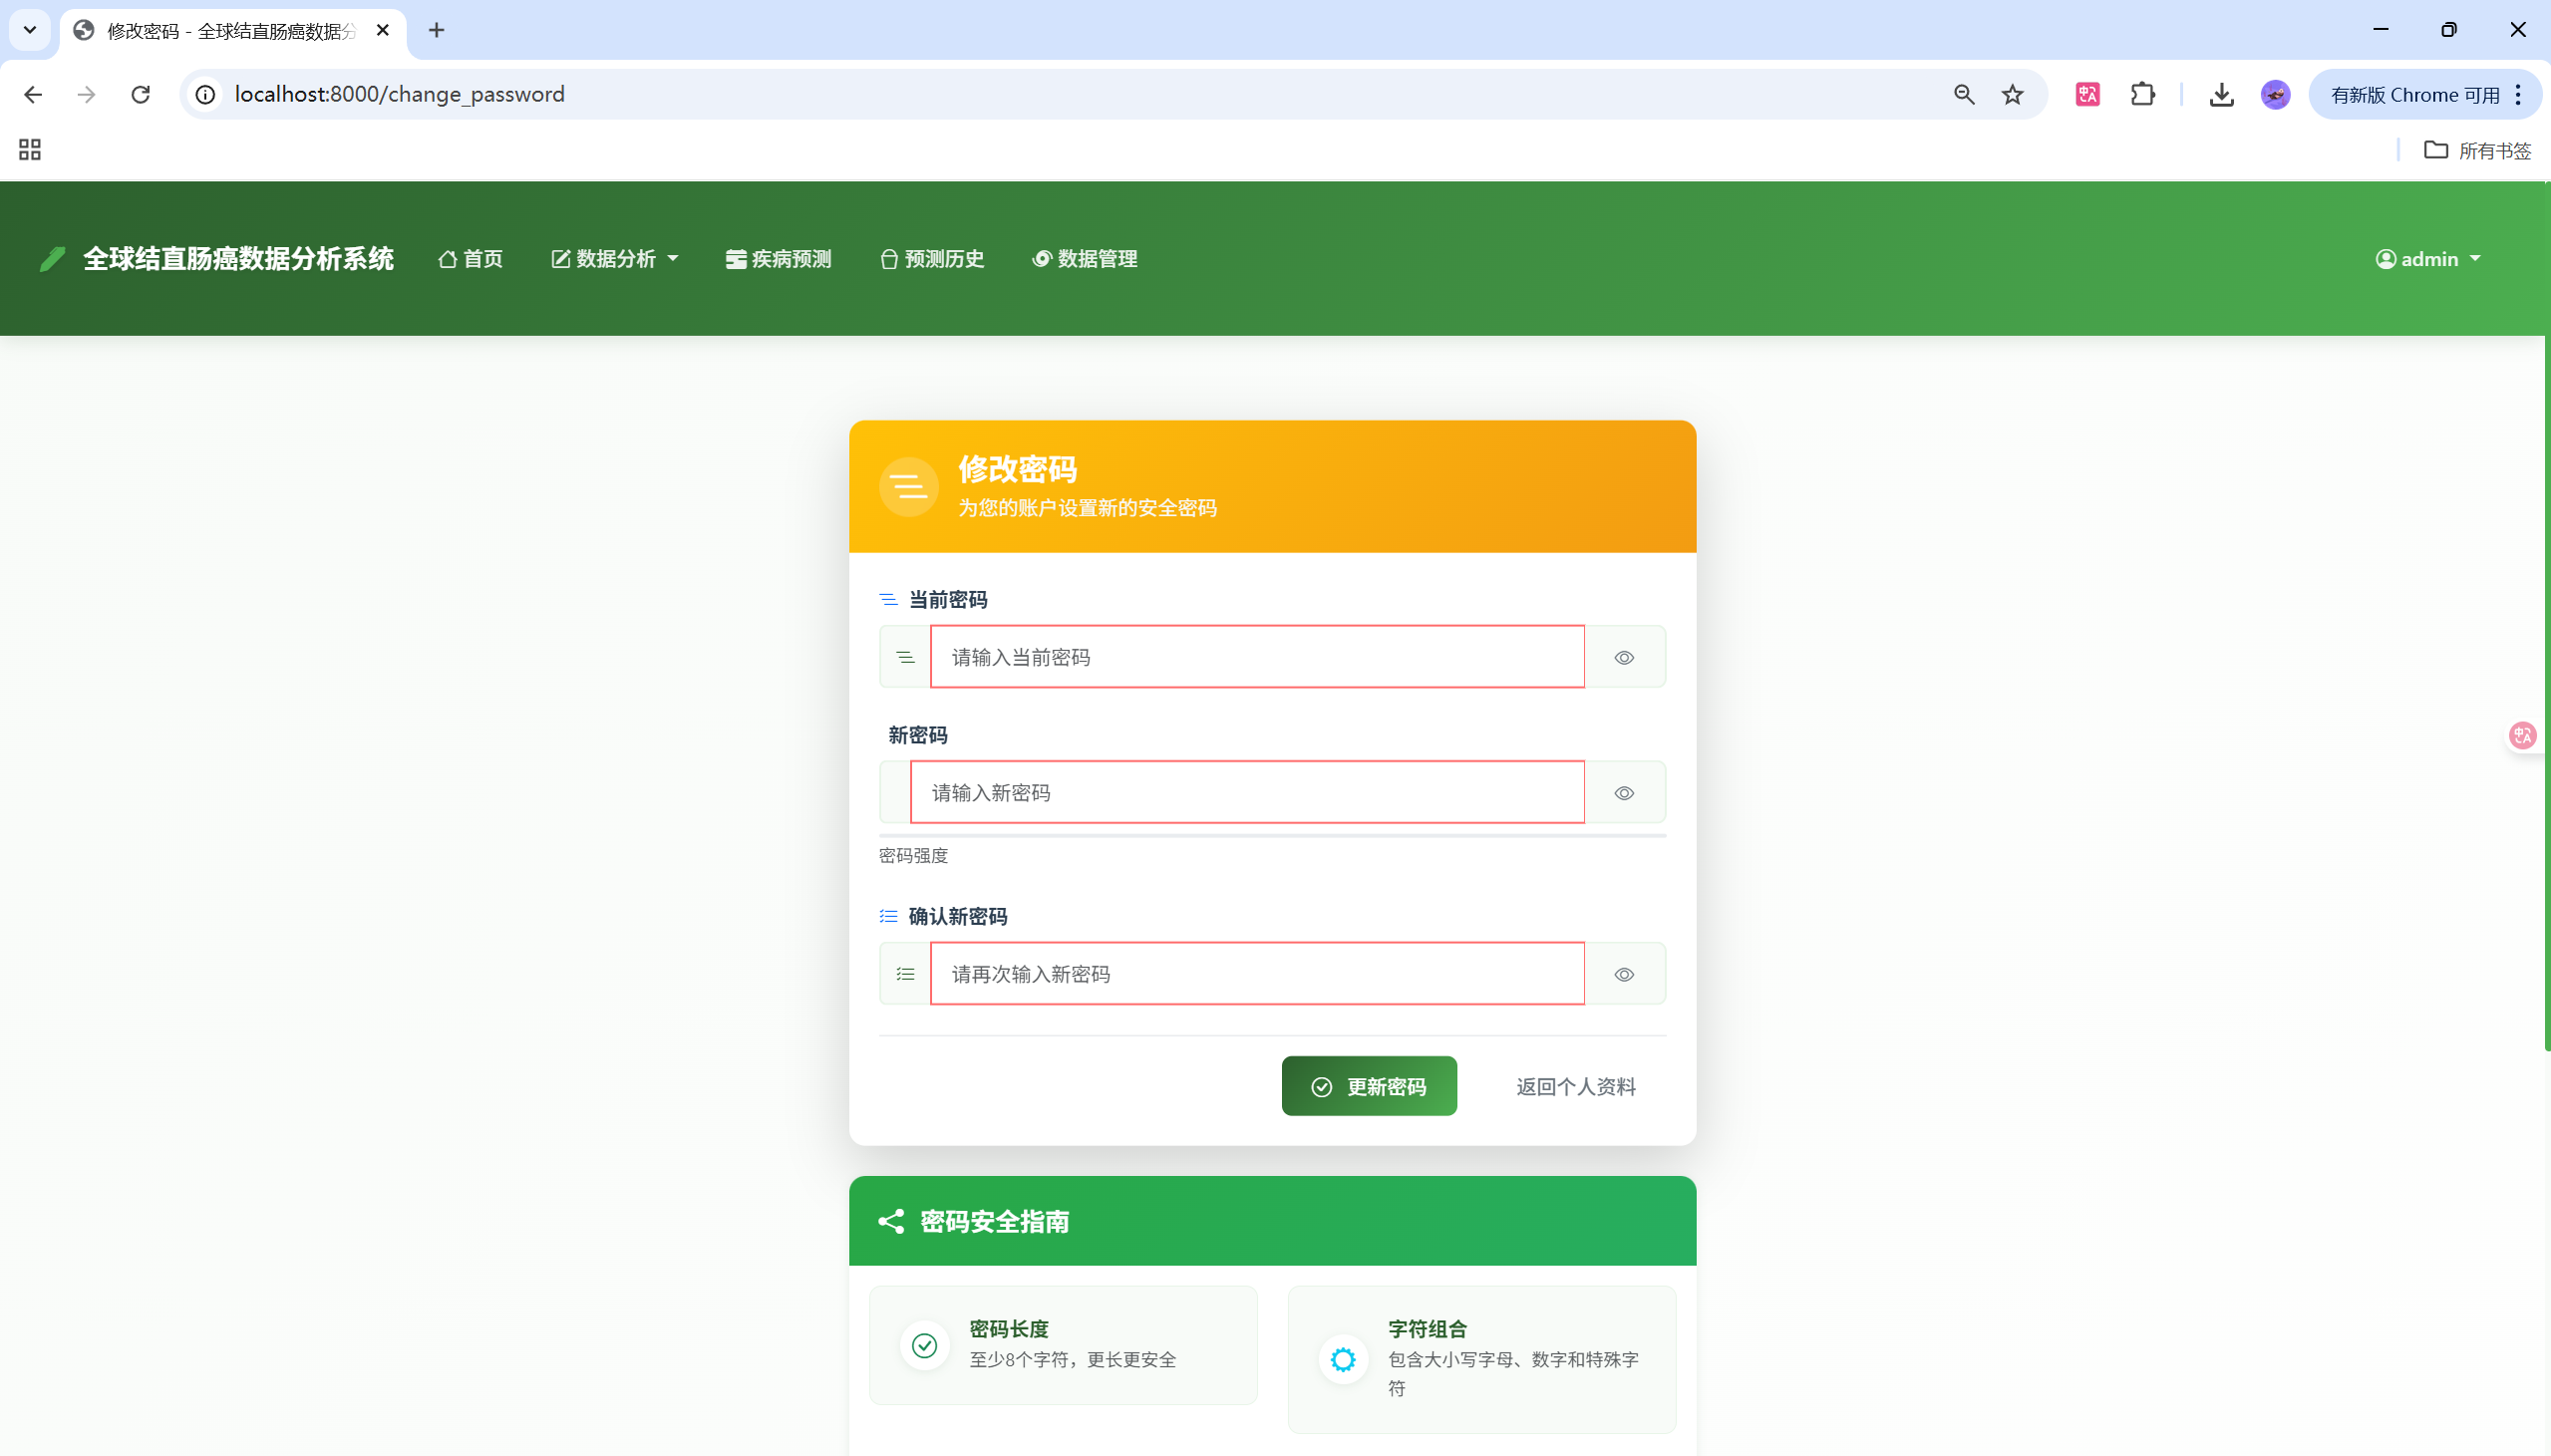Open the browser tab search dropdown
The height and width of the screenshot is (1456, 2551).
pos(29,29)
